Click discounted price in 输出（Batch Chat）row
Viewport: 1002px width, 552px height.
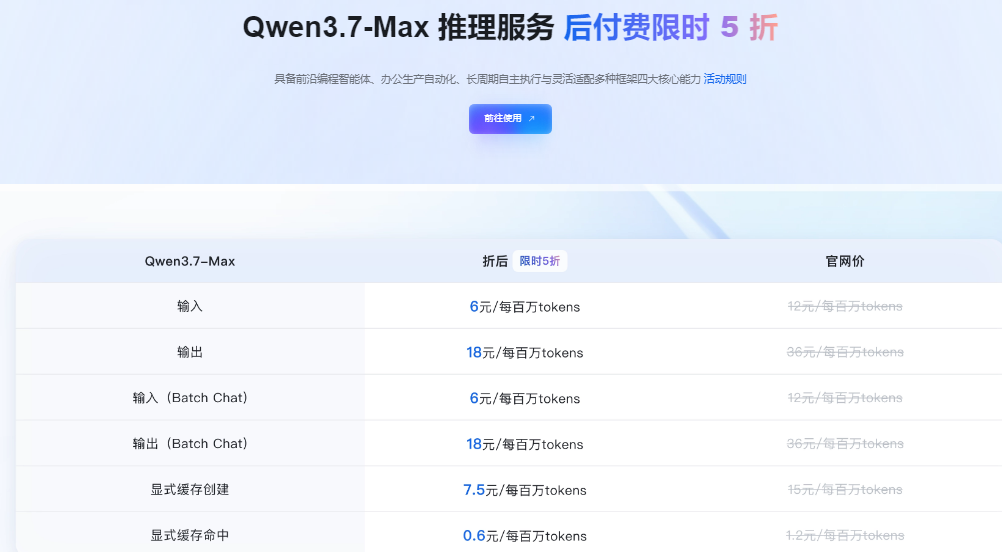coord(525,445)
